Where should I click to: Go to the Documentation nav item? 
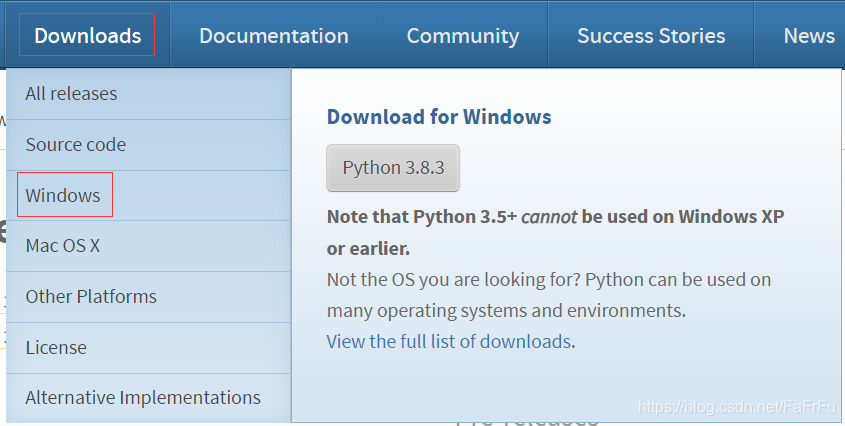[x=274, y=36]
